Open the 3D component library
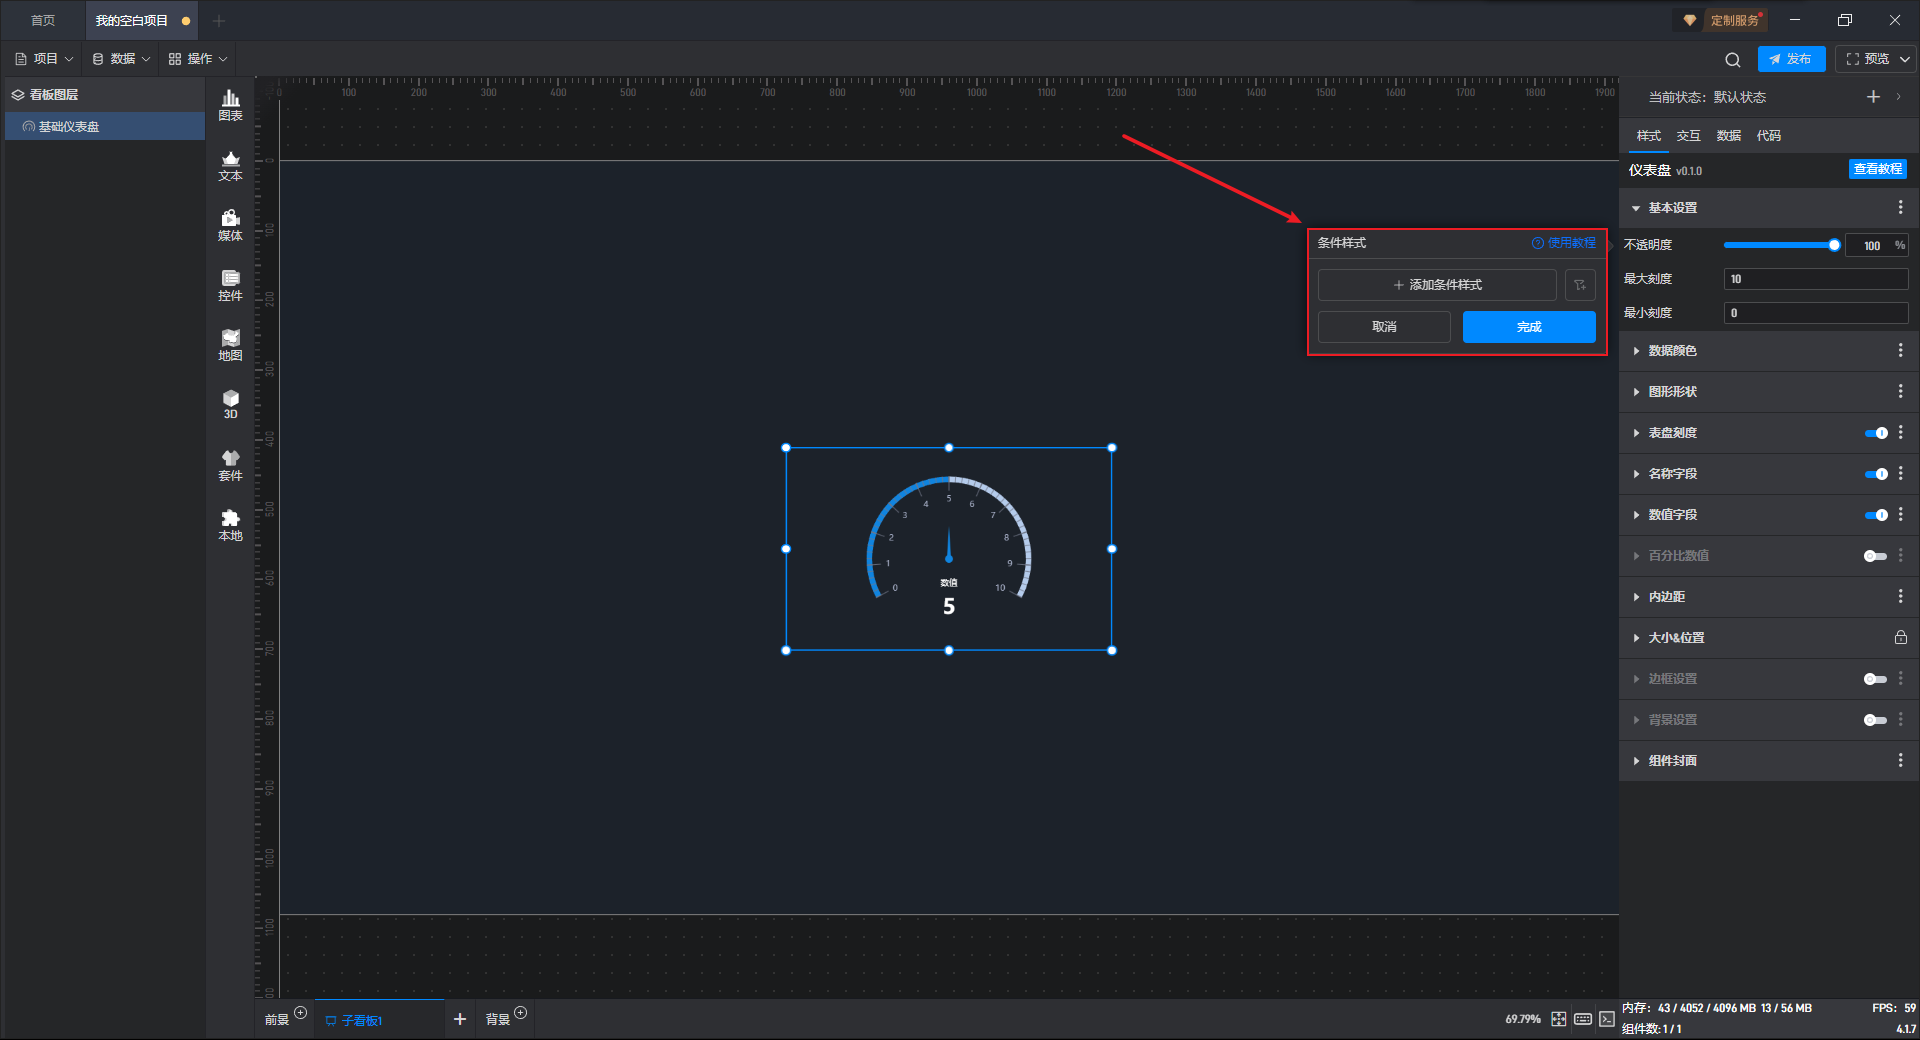1920x1040 pixels. 230,404
